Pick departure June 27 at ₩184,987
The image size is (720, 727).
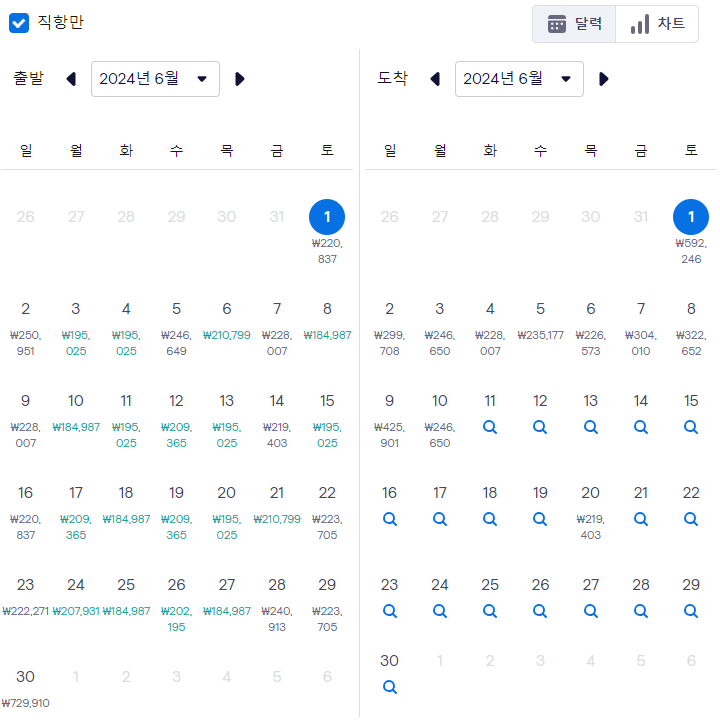(x=227, y=597)
